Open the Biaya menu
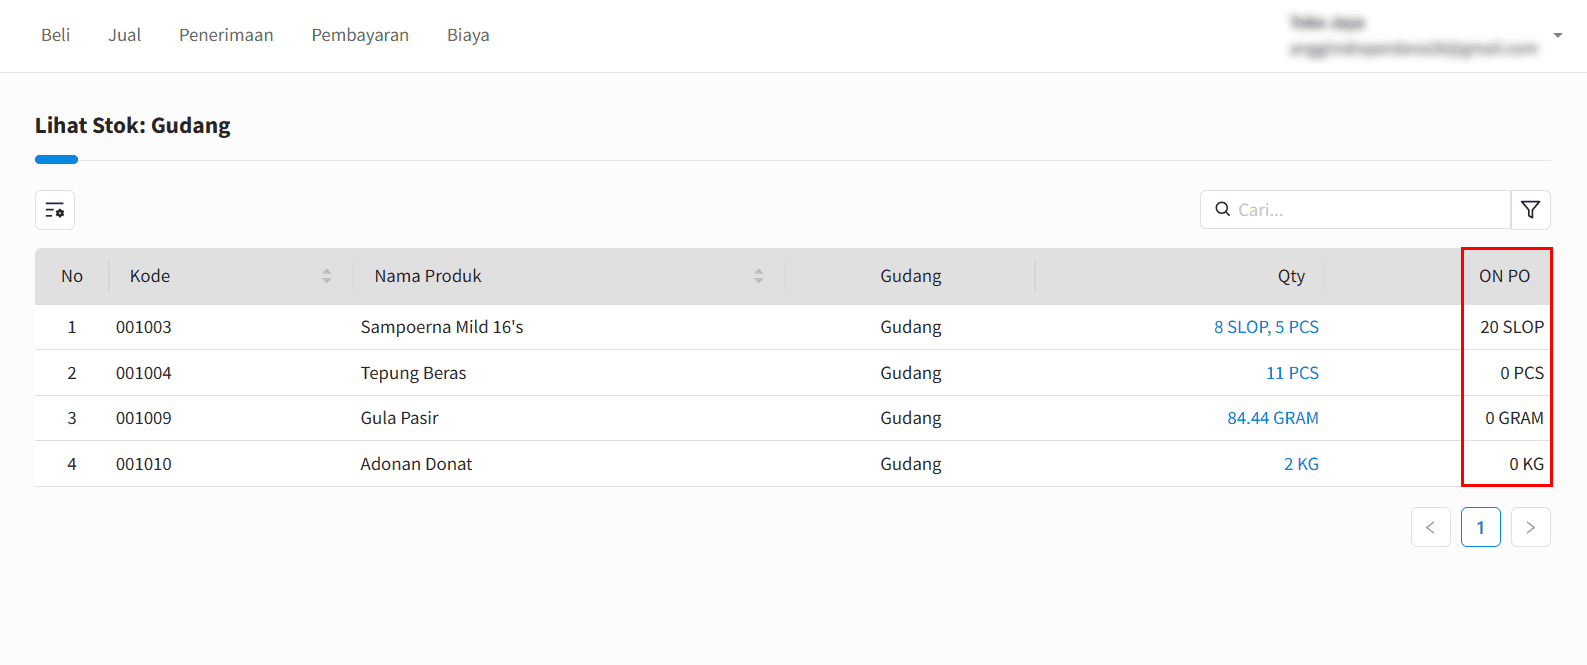The width and height of the screenshot is (1587, 665). 468,35
